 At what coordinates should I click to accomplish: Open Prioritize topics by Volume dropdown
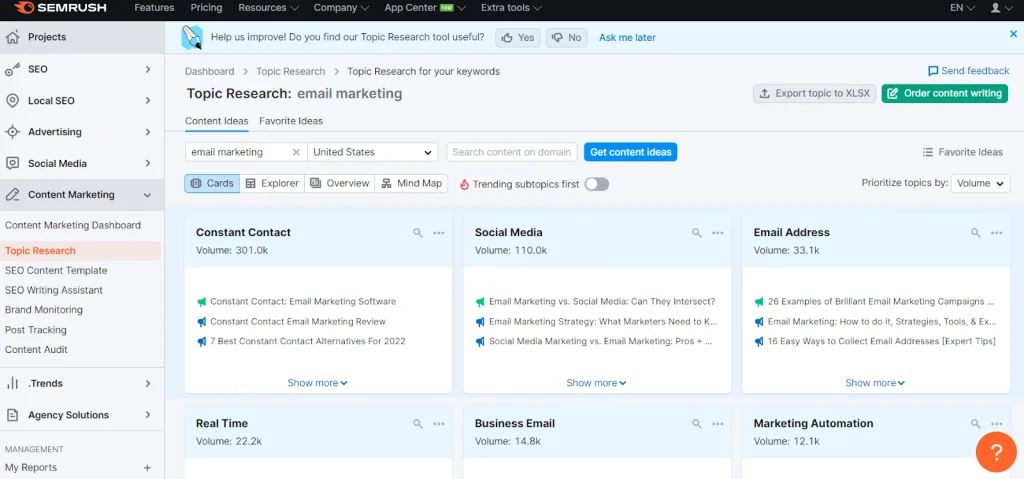tap(981, 184)
